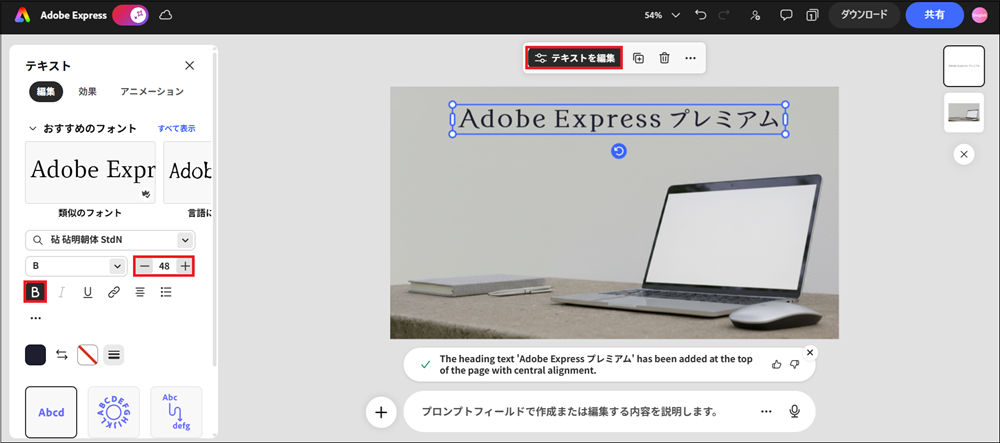Close the page thumbnails strip
Viewport: 1000px width, 443px height.
click(964, 154)
